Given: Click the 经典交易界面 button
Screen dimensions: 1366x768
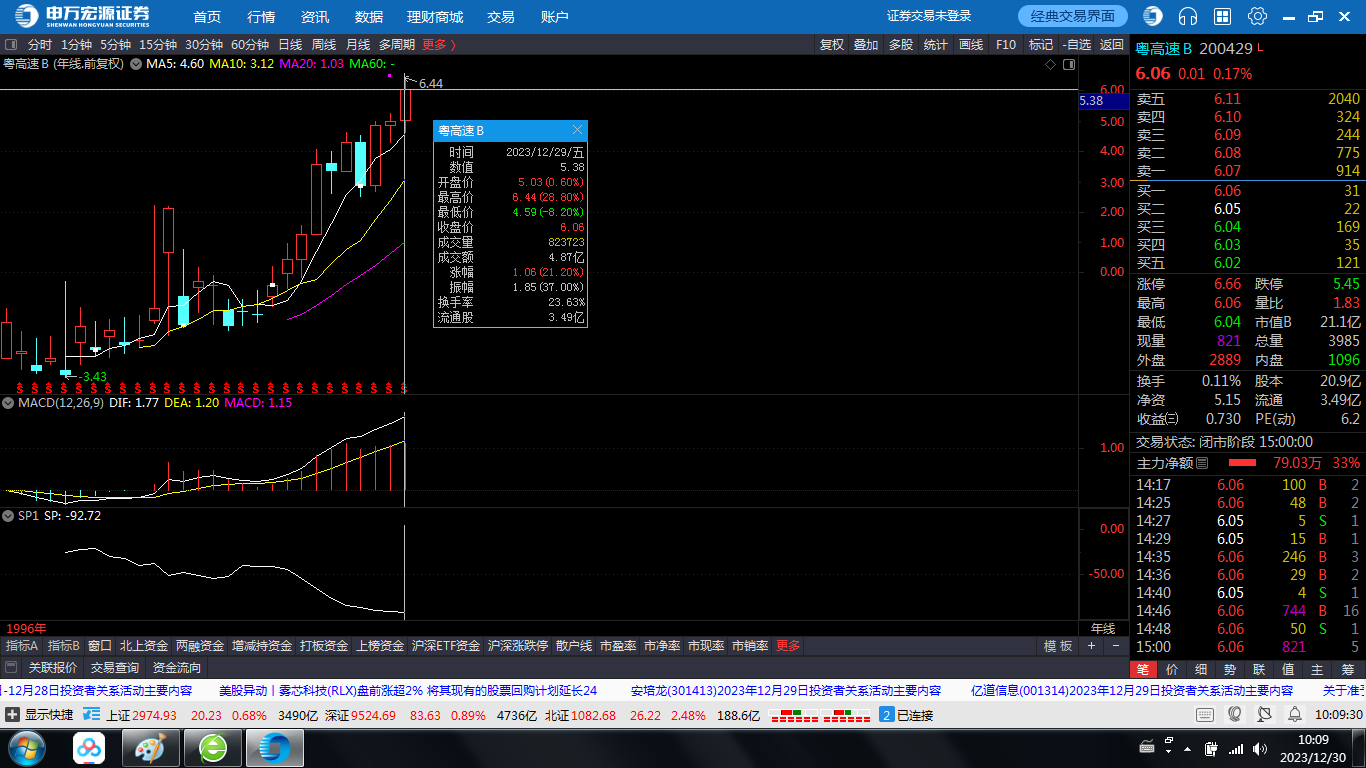Looking at the screenshot, I should (x=1073, y=16).
